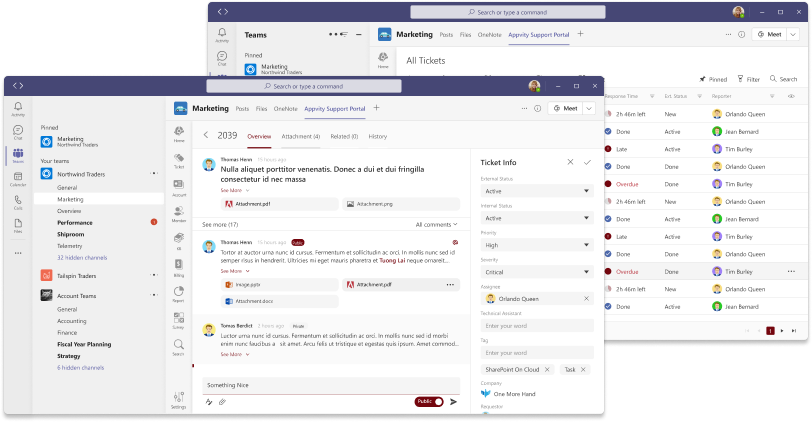The width and height of the screenshot is (812, 422).
Task: Open Posts tab in front window
Action: 242,109
